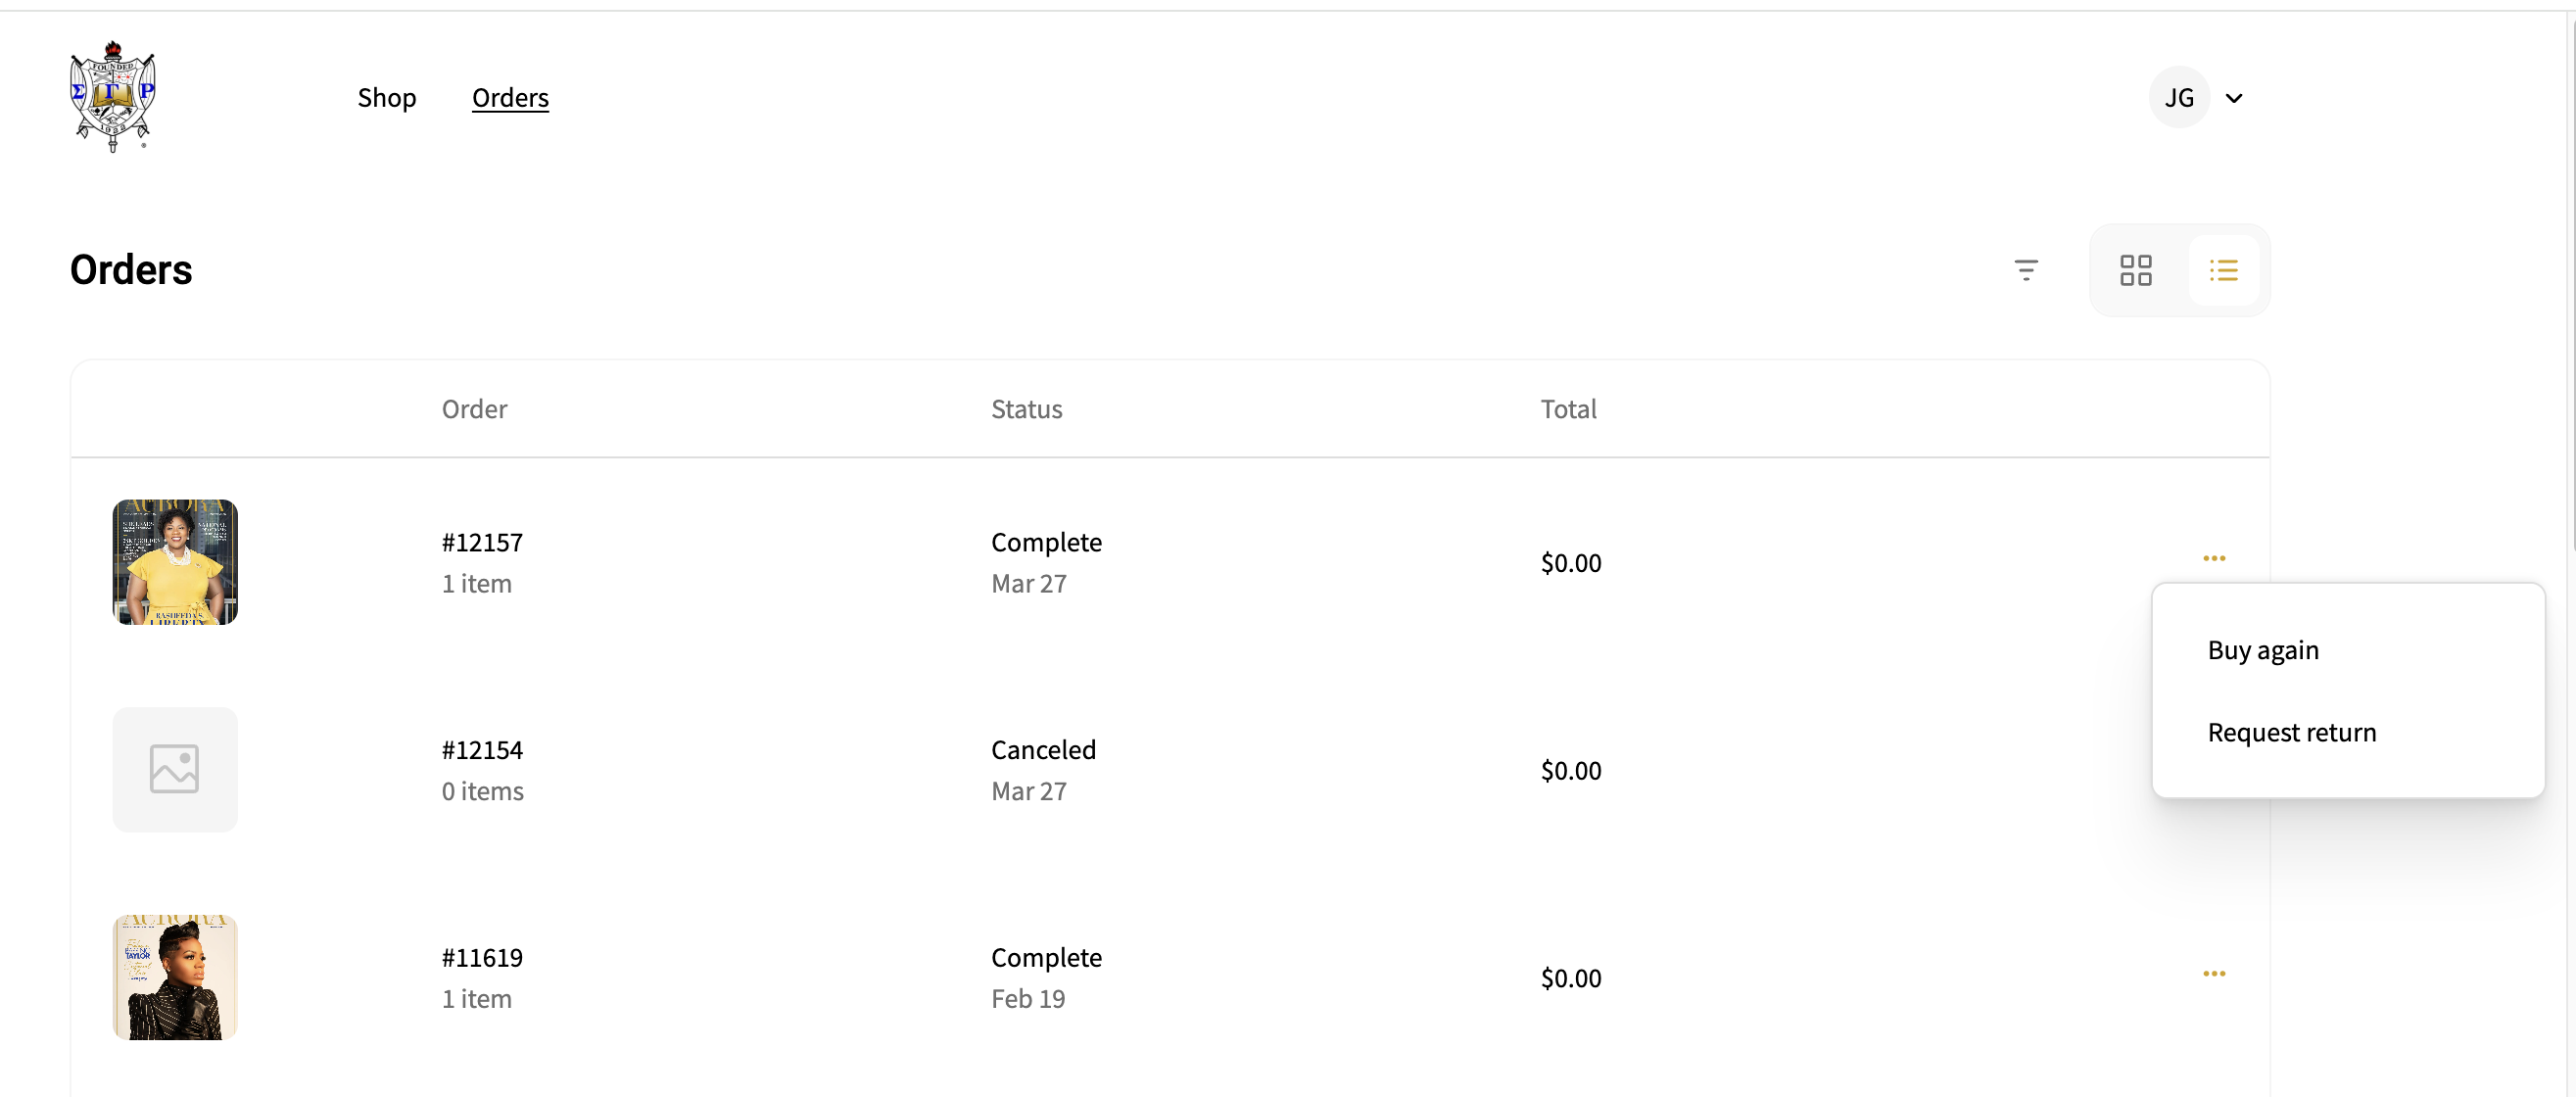
Task: Click the Sigma Gamma Rho crest logo
Action: tap(113, 97)
